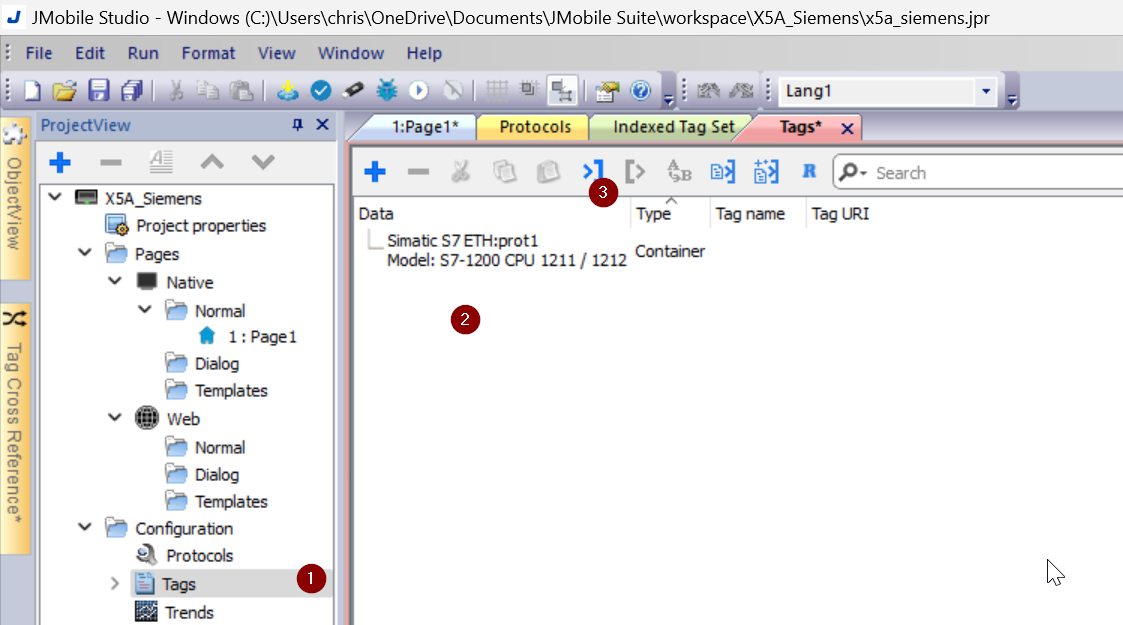Click the blue checkmark Validate icon

pos(321,91)
